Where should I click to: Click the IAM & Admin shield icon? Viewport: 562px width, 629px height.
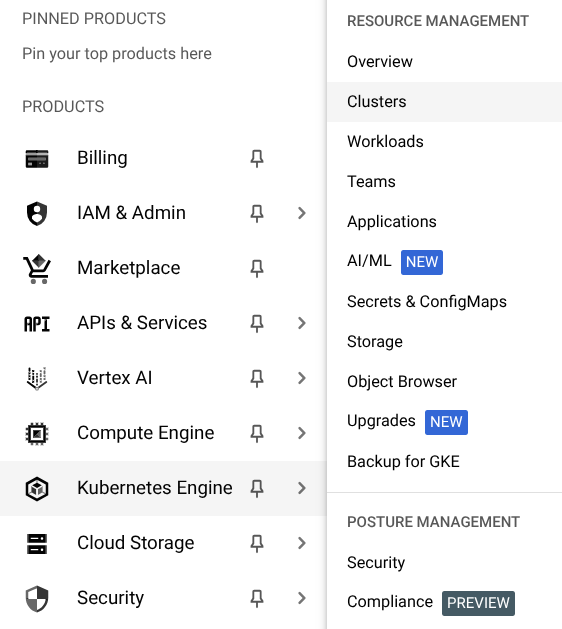[x=37, y=213]
